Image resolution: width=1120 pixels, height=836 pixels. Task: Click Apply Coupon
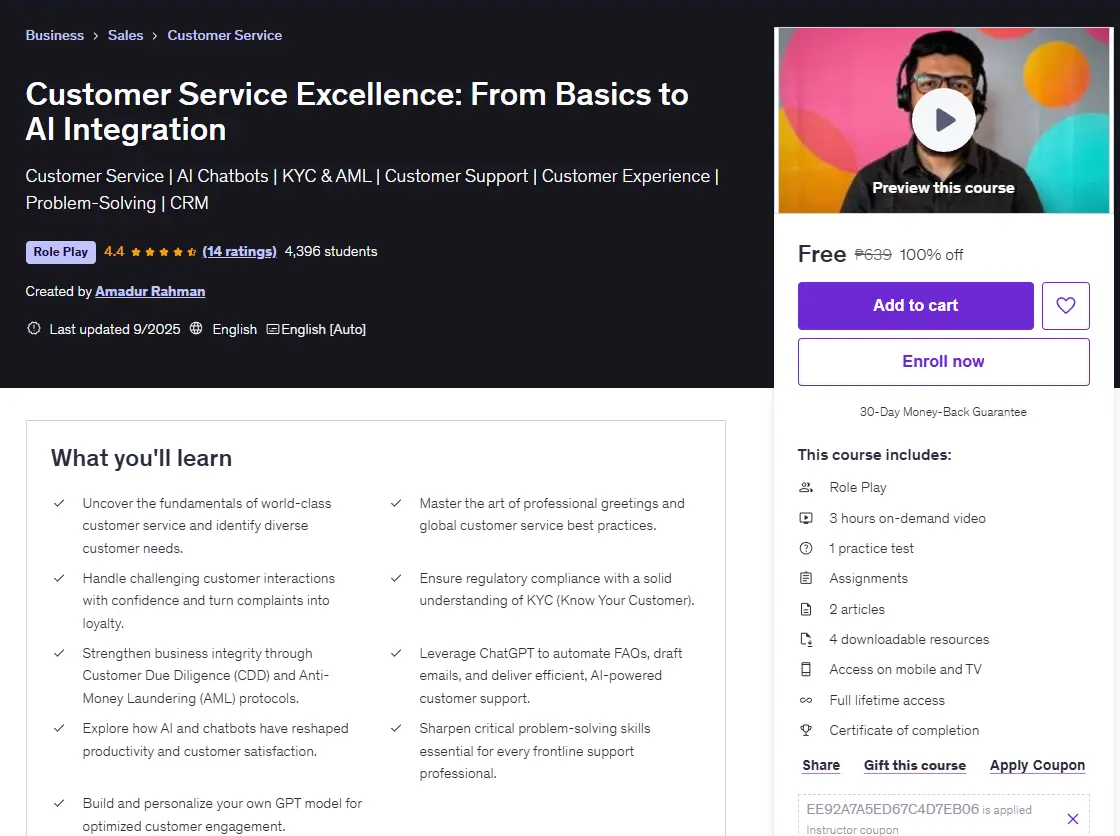[x=1037, y=765]
